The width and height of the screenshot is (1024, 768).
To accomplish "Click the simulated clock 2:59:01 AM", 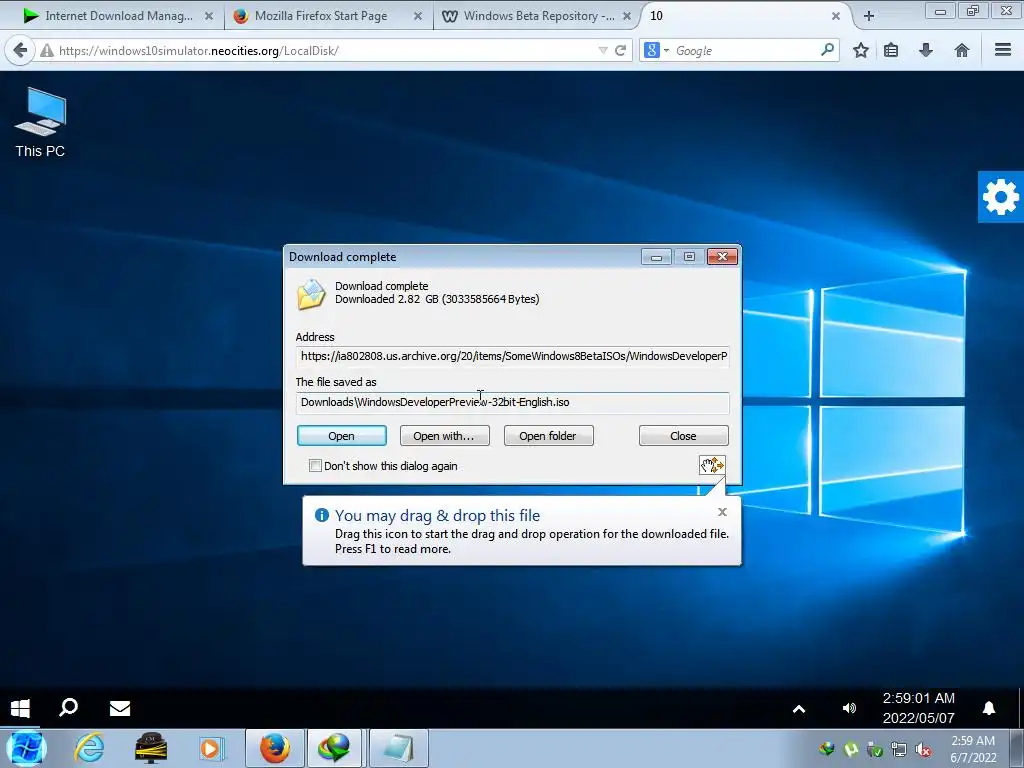I will [x=918, y=698].
